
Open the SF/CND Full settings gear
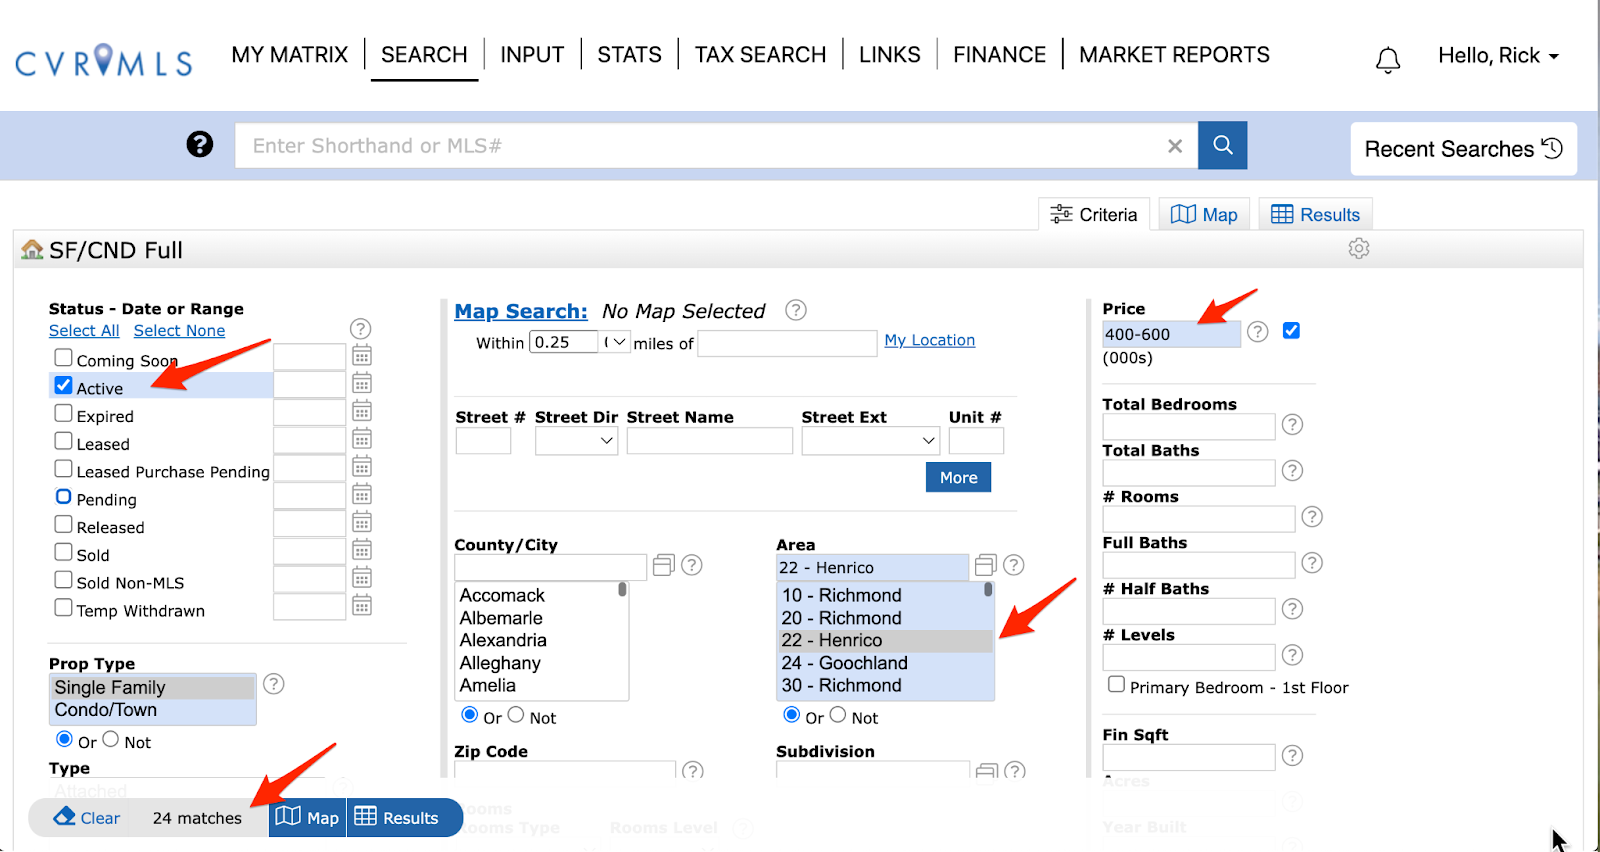click(x=1359, y=248)
